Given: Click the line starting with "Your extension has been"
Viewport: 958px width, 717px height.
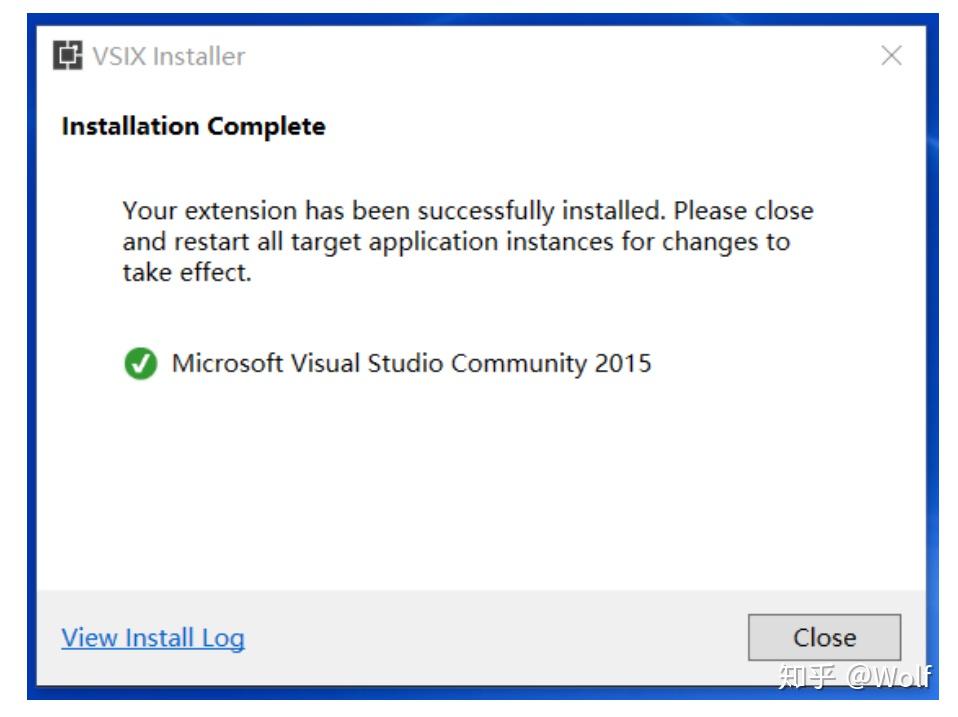Looking at the screenshot, I should 467,212.
